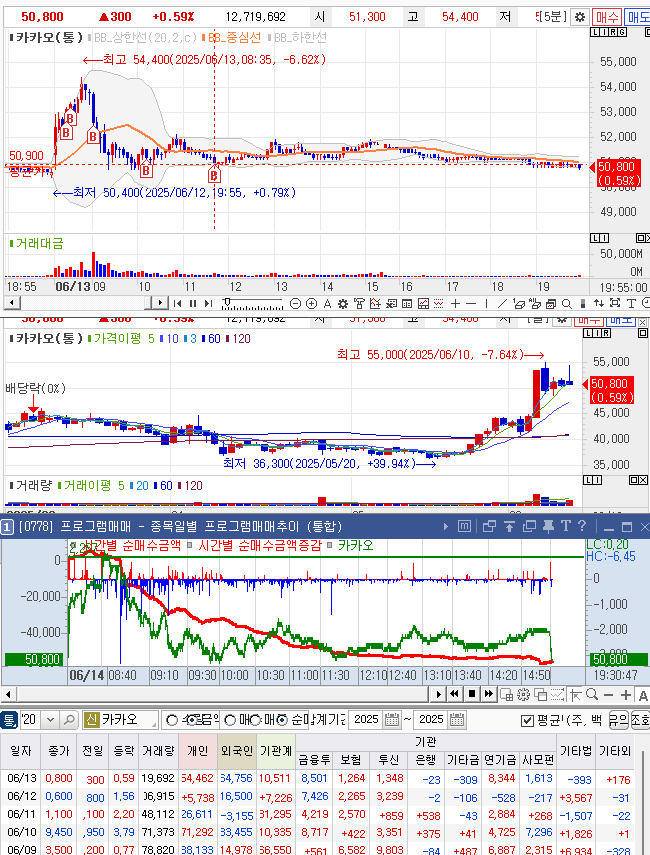The image size is (650, 855).
Task: Toggle the 평균 checkbox
Action: click(527, 721)
